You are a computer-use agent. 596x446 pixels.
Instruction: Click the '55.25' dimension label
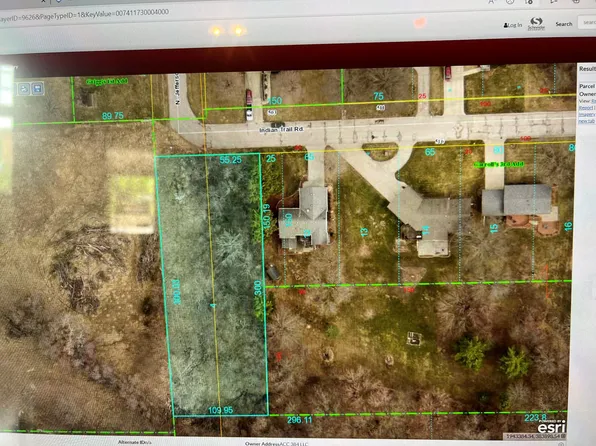point(230,160)
